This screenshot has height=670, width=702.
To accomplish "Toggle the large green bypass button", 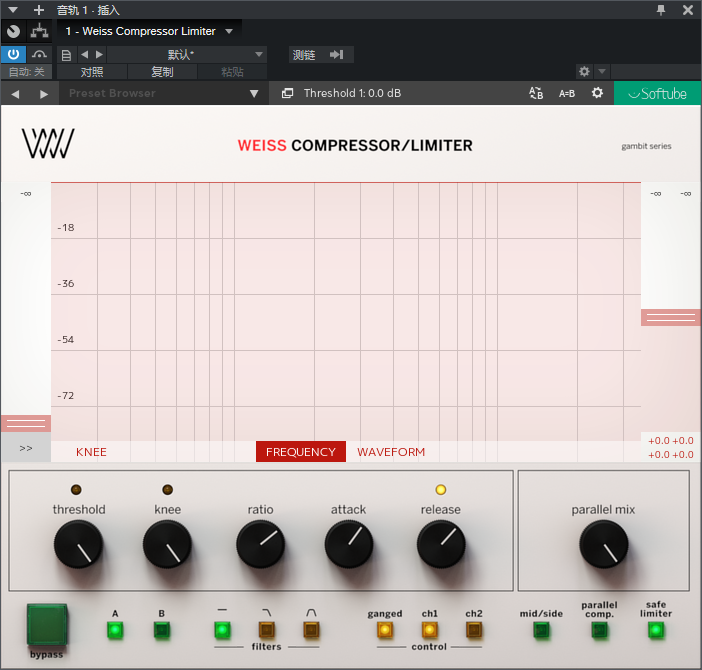I will tap(47, 625).
